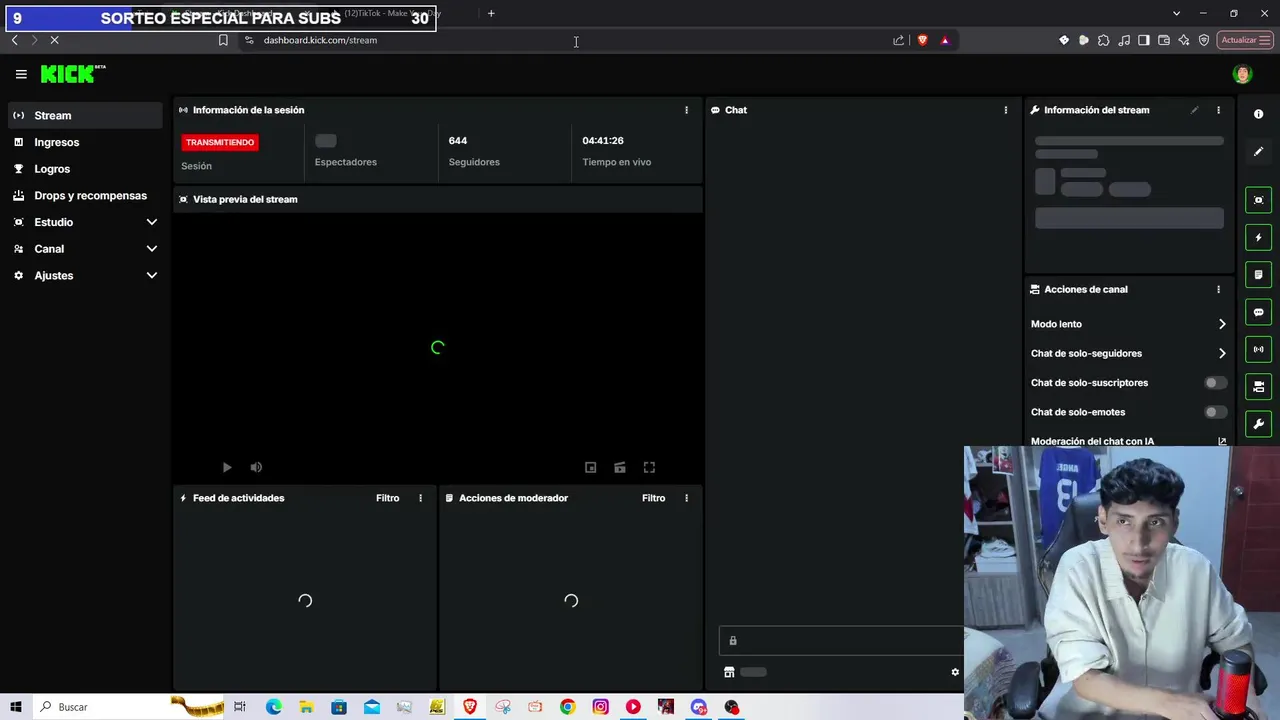The image size is (1280, 720).
Task: Open Feed de actividades options menu
Action: [x=420, y=498]
